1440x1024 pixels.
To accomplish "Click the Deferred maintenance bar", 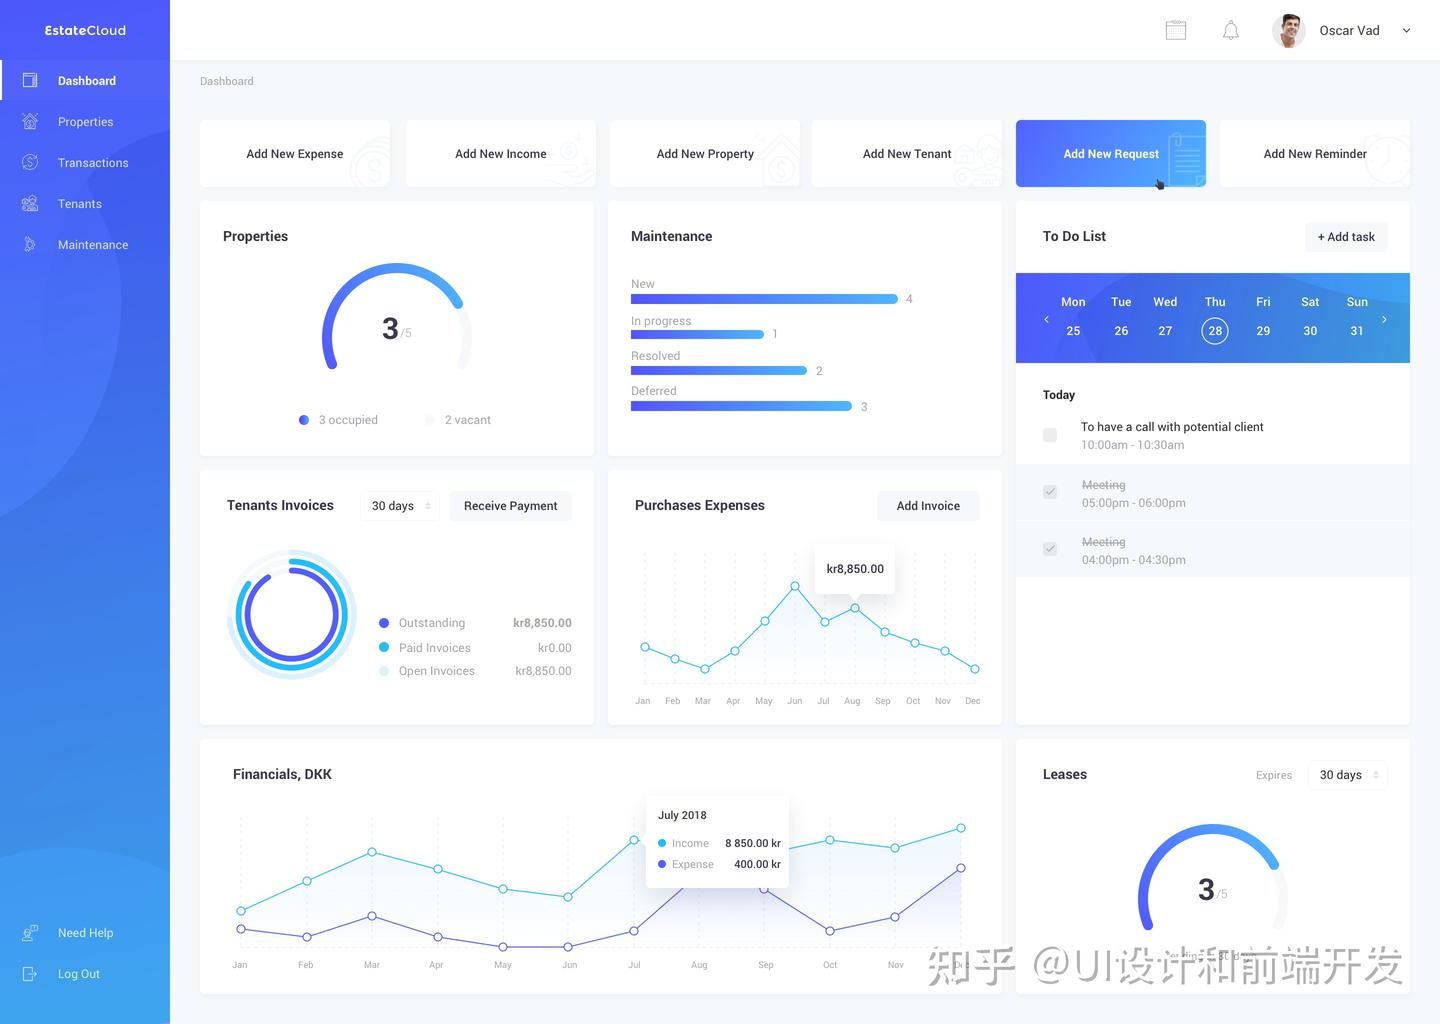I will tap(741, 406).
